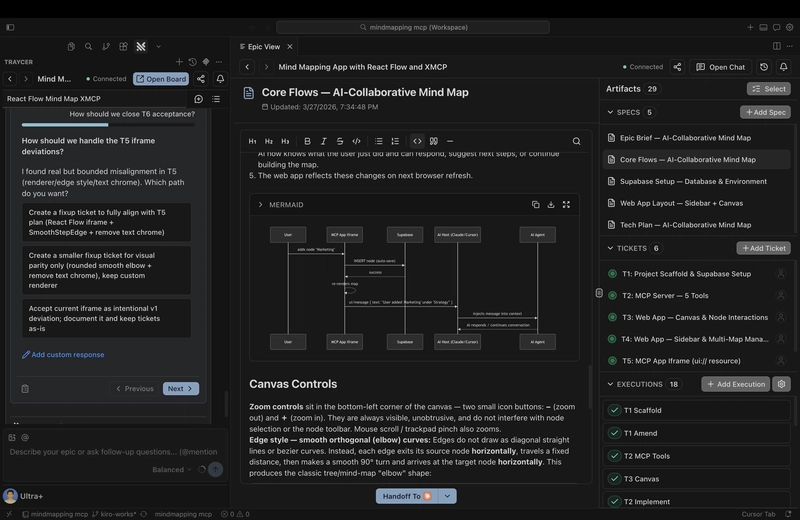This screenshot has width=800, height=520.
Task: Collapse the TICKETS section
Action: 611,248
